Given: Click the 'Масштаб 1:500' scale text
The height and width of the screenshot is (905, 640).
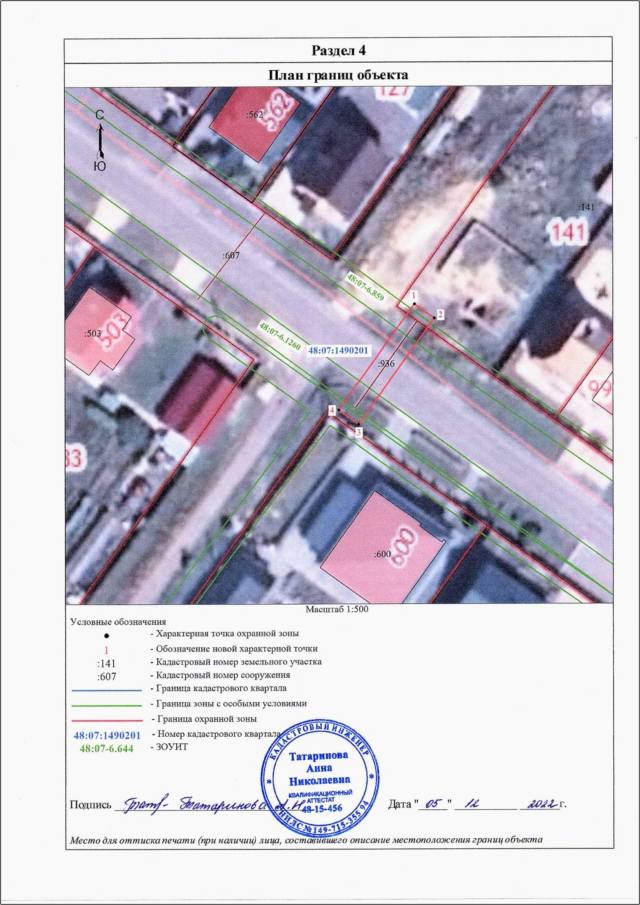Looking at the screenshot, I should click(339, 609).
